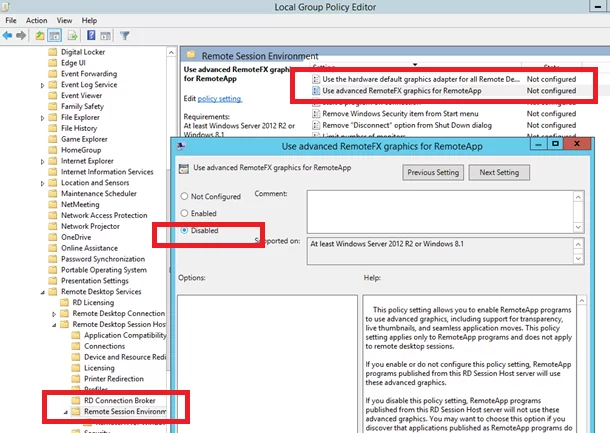
Task: Select the Application Compatibility tree item
Action: pos(125,335)
